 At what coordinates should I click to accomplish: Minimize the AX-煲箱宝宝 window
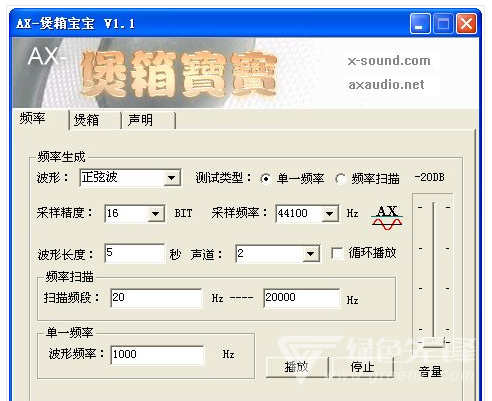(420, 24)
